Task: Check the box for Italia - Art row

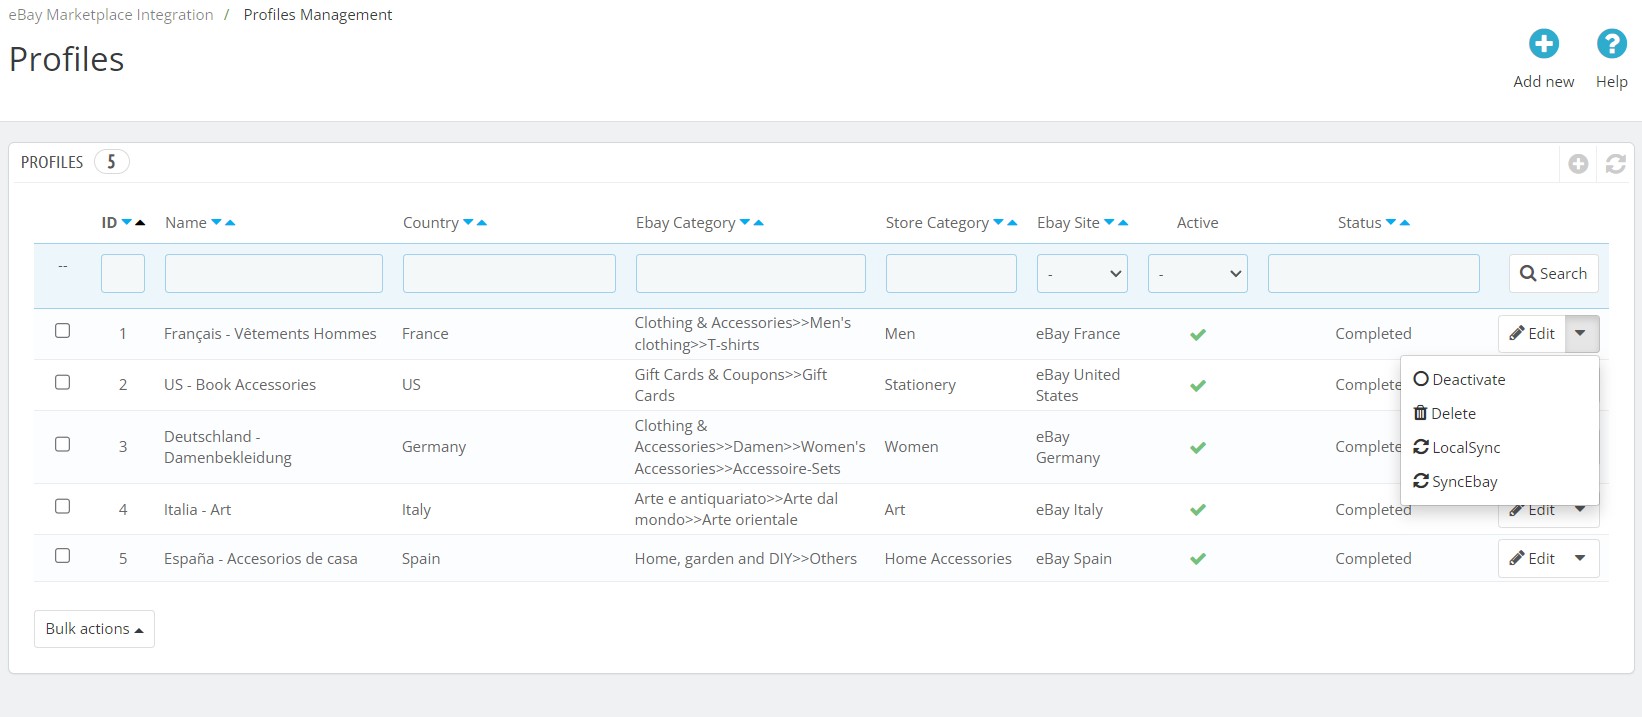Action: point(62,507)
